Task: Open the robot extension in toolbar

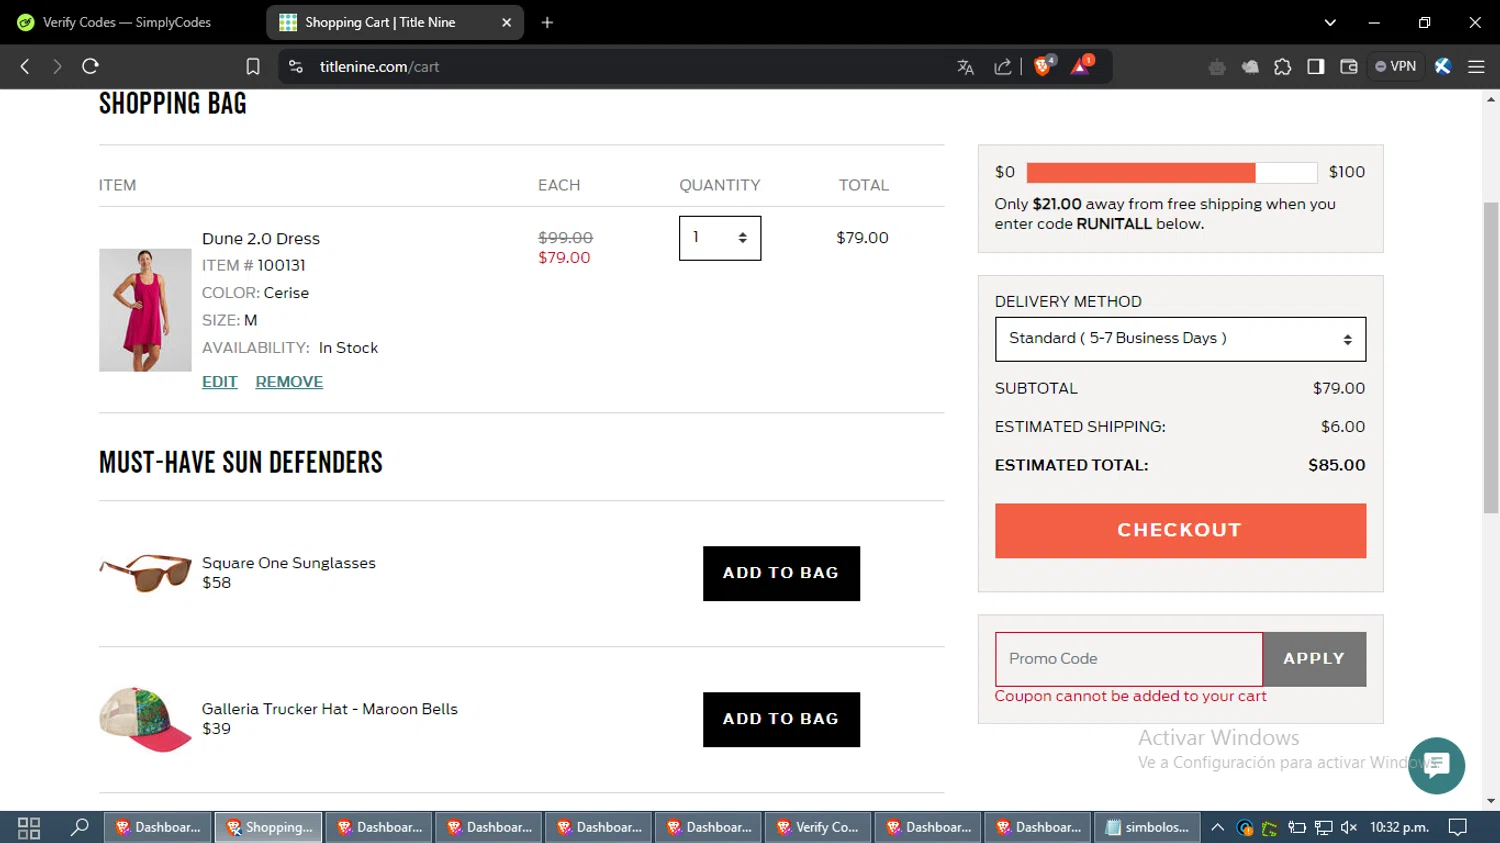Action: point(1217,67)
